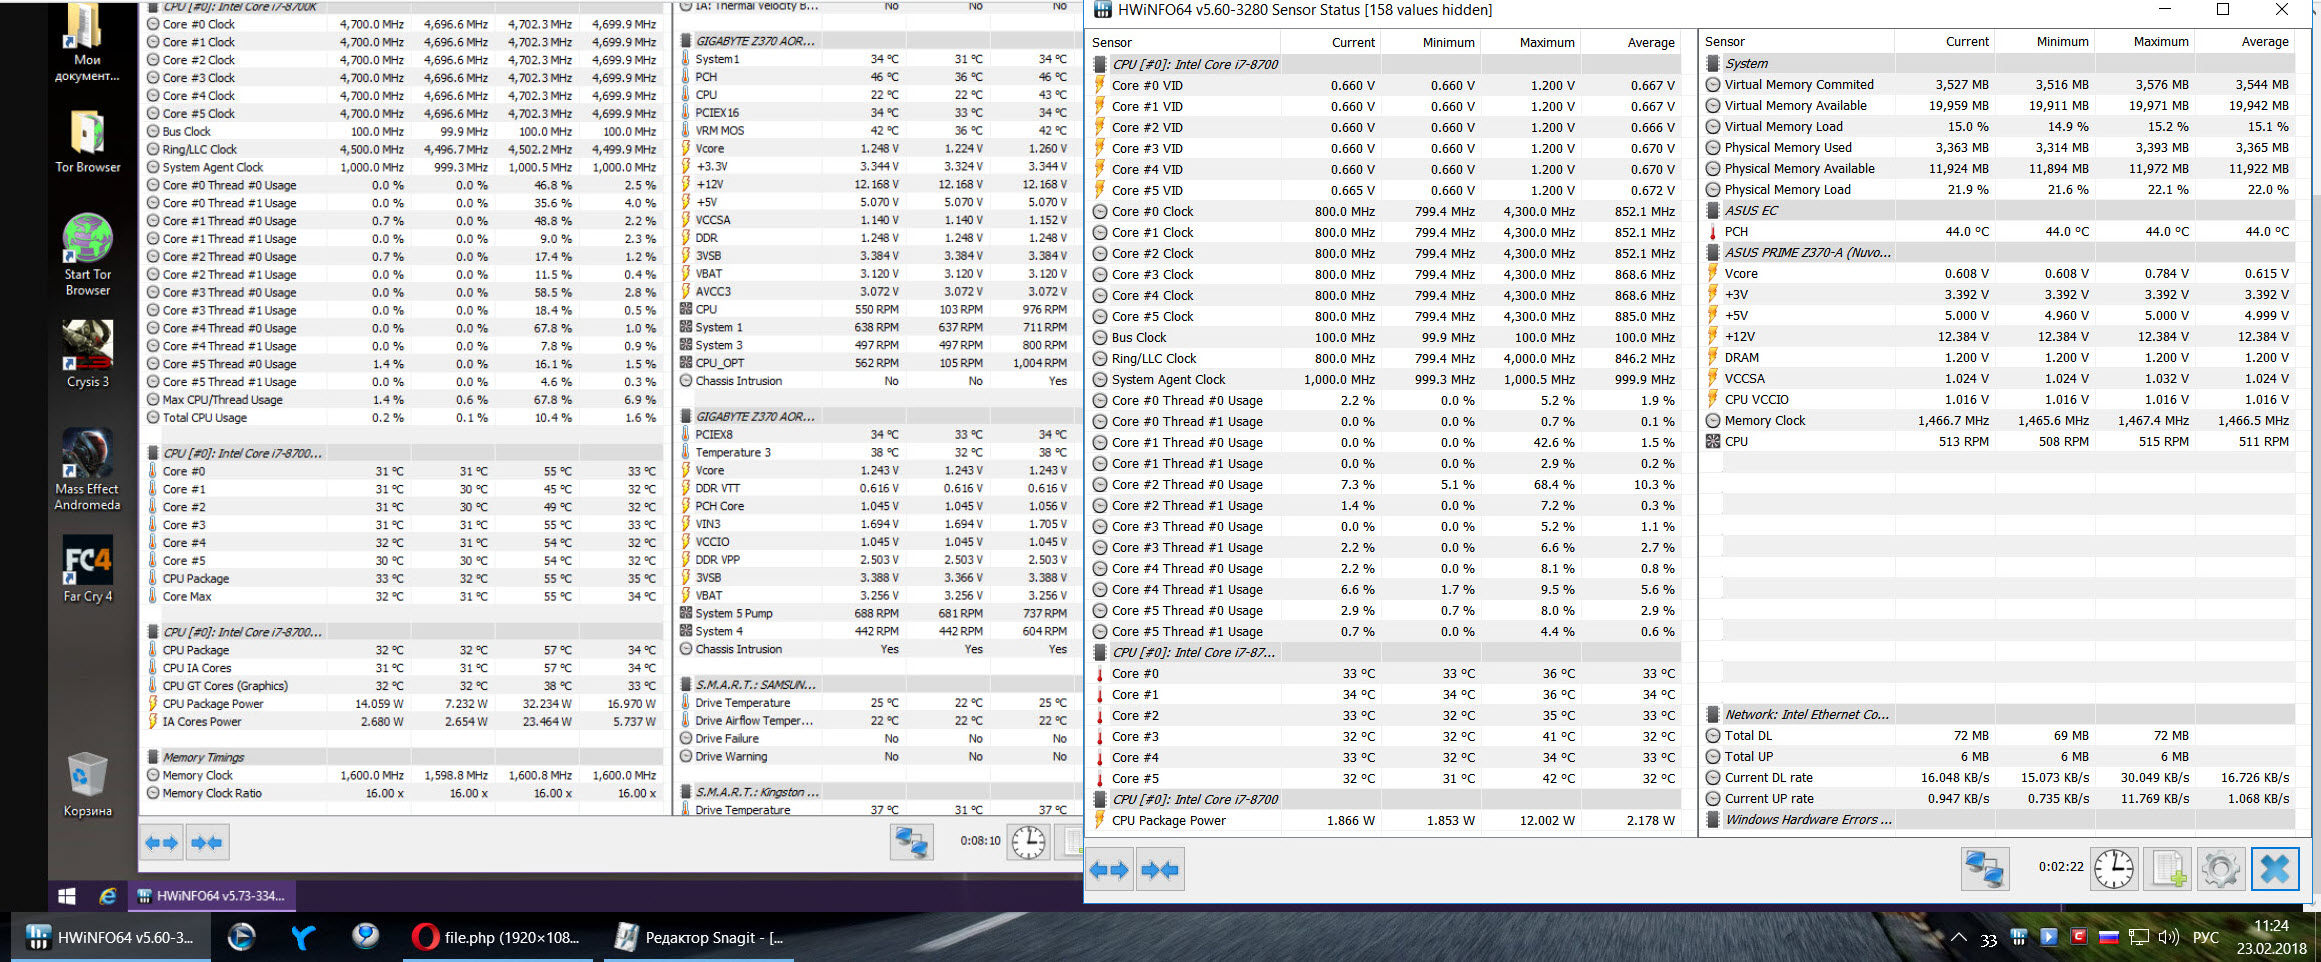Image resolution: width=2321 pixels, height=962 pixels.
Task: Open the 11:24 clock and date
Action: click(x=2271, y=937)
